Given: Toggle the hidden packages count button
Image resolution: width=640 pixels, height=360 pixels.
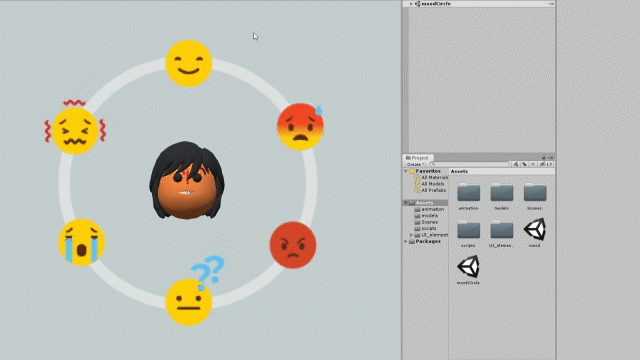Looking at the screenshot, I should (546, 164).
